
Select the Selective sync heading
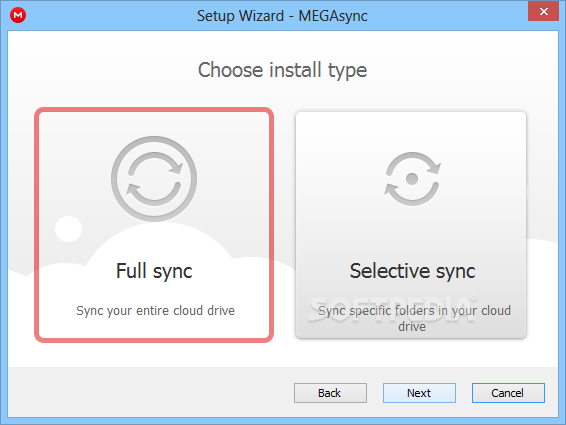click(412, 271)
